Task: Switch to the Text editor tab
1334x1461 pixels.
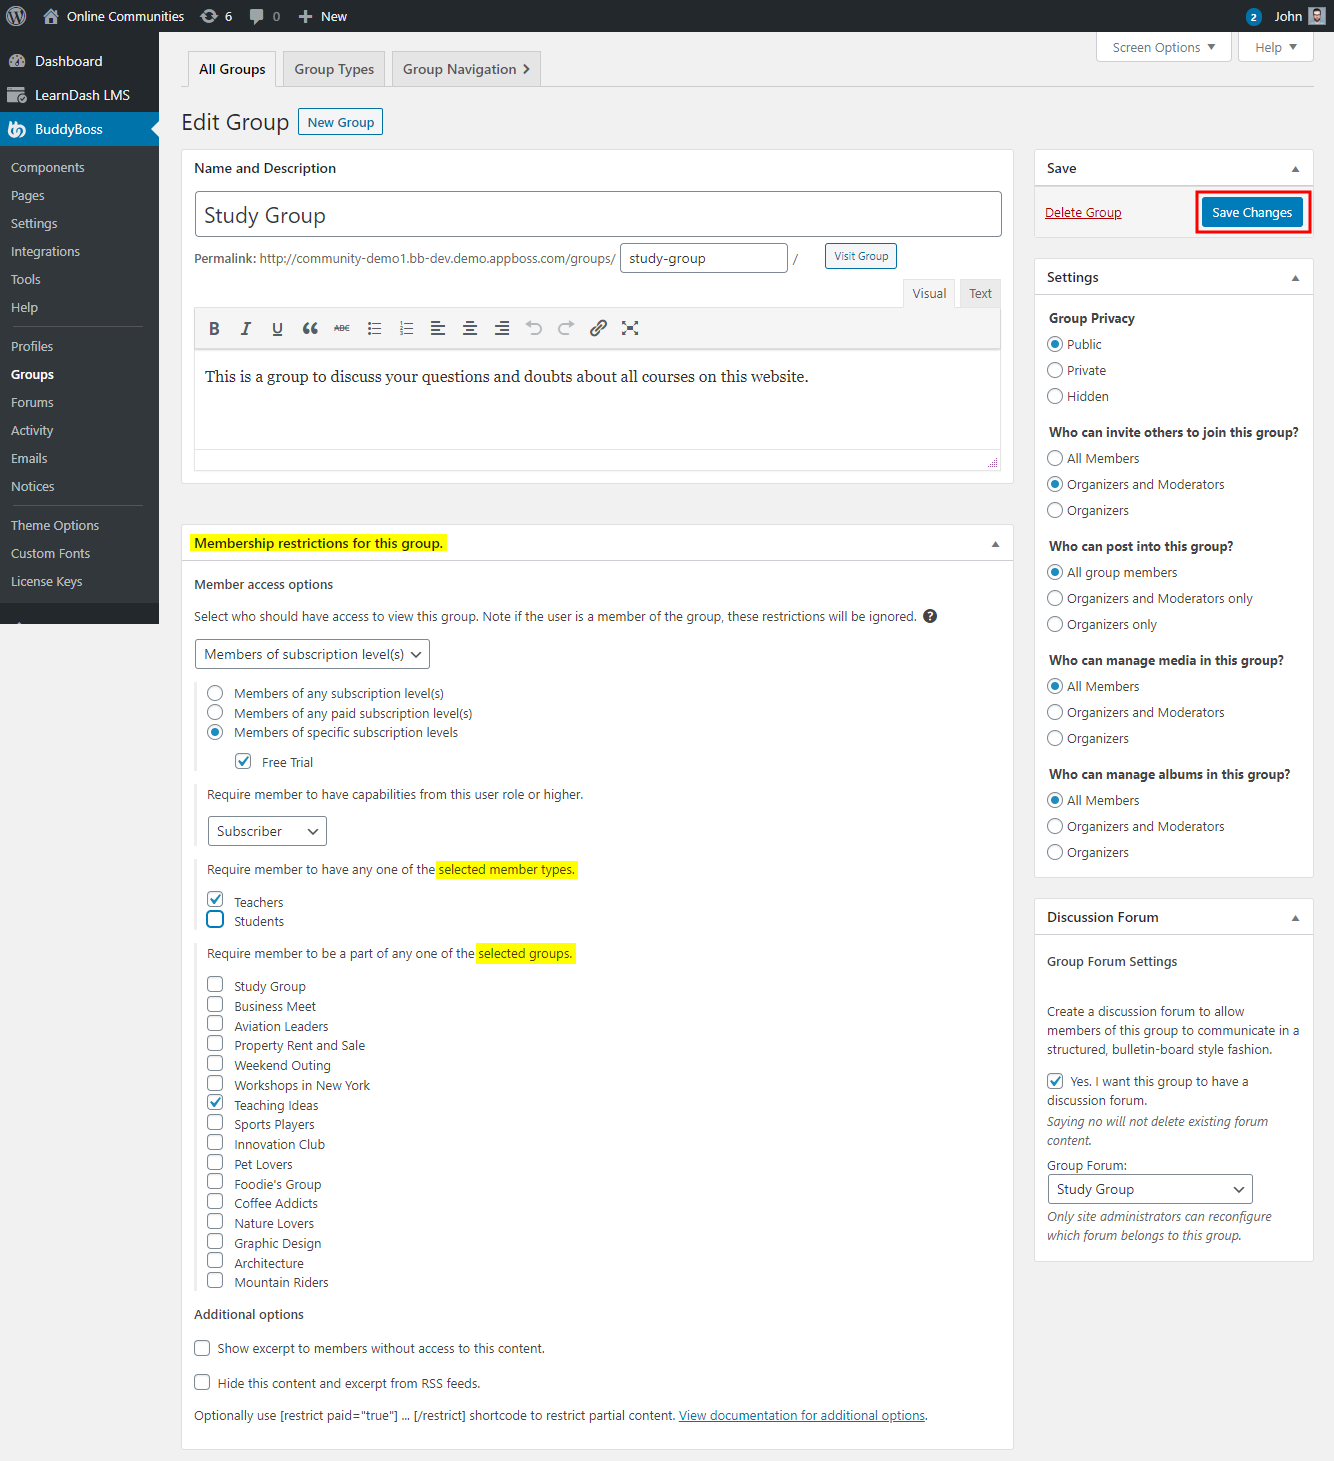Action: point(979,293)
